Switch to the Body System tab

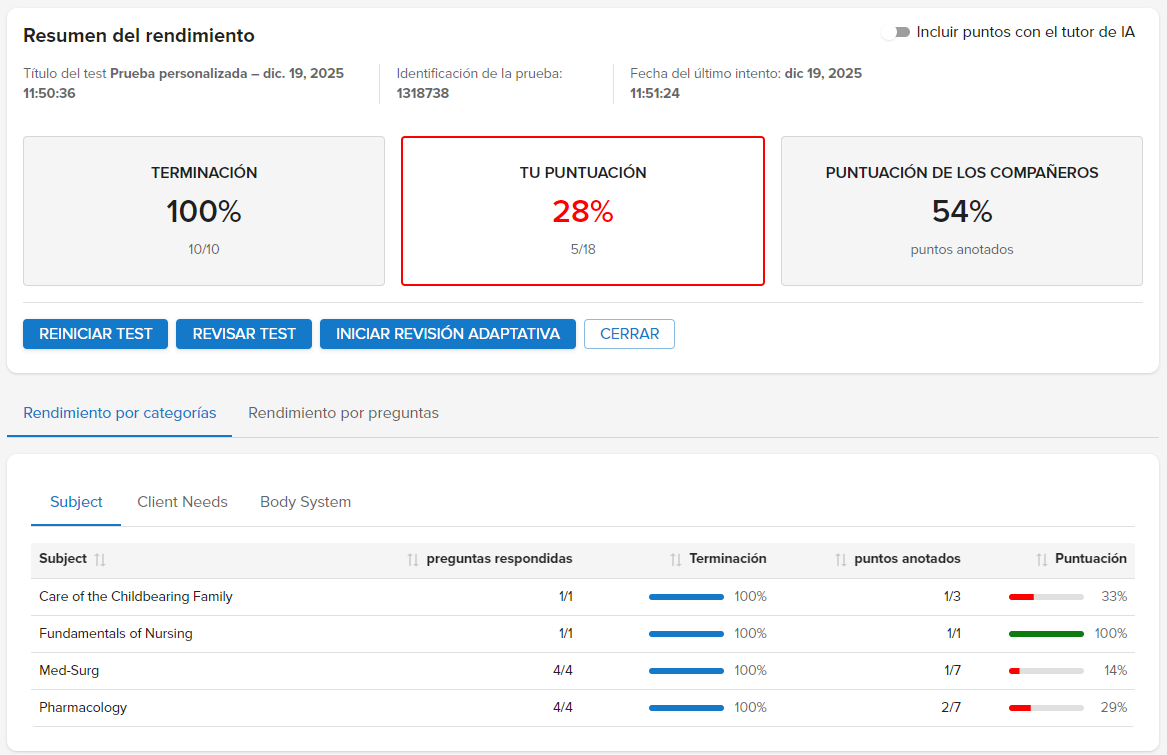(x=305, y=502)
